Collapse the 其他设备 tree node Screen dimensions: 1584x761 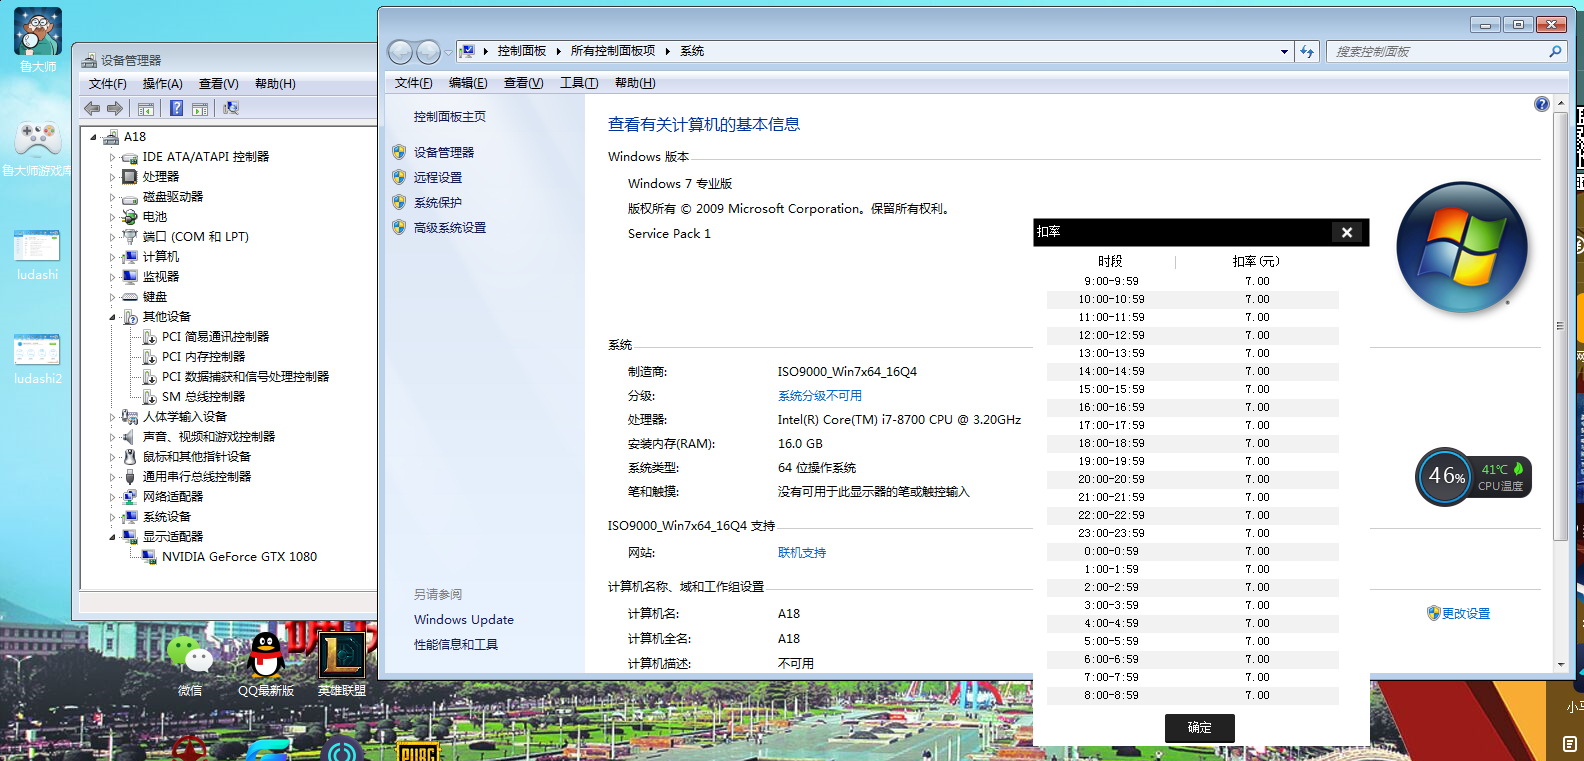coord(112,317)
